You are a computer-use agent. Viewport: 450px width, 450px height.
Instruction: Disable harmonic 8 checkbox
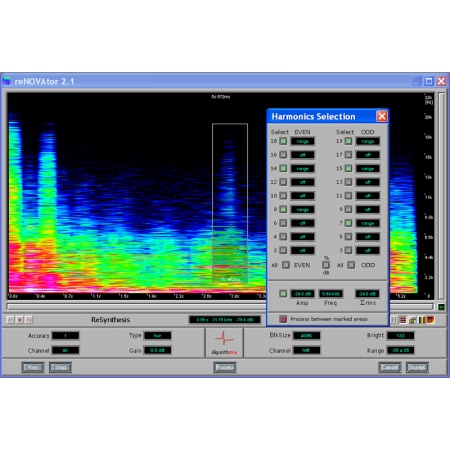(x=283, y=209)
